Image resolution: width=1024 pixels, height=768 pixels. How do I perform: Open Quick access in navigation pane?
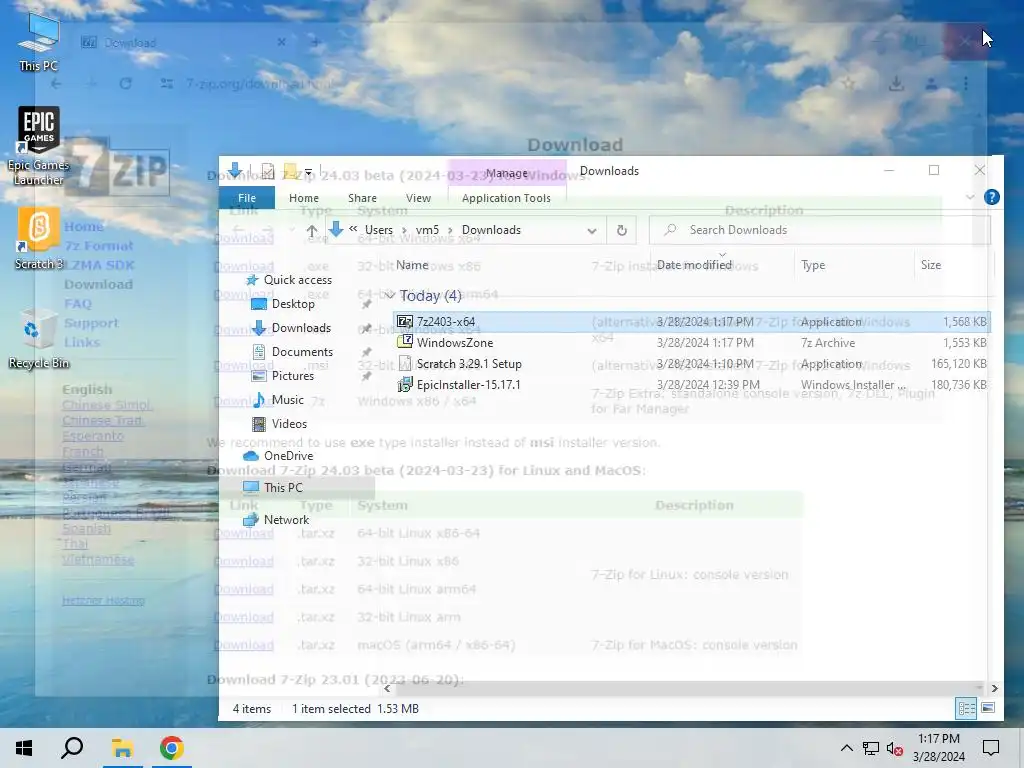(298, 280)
